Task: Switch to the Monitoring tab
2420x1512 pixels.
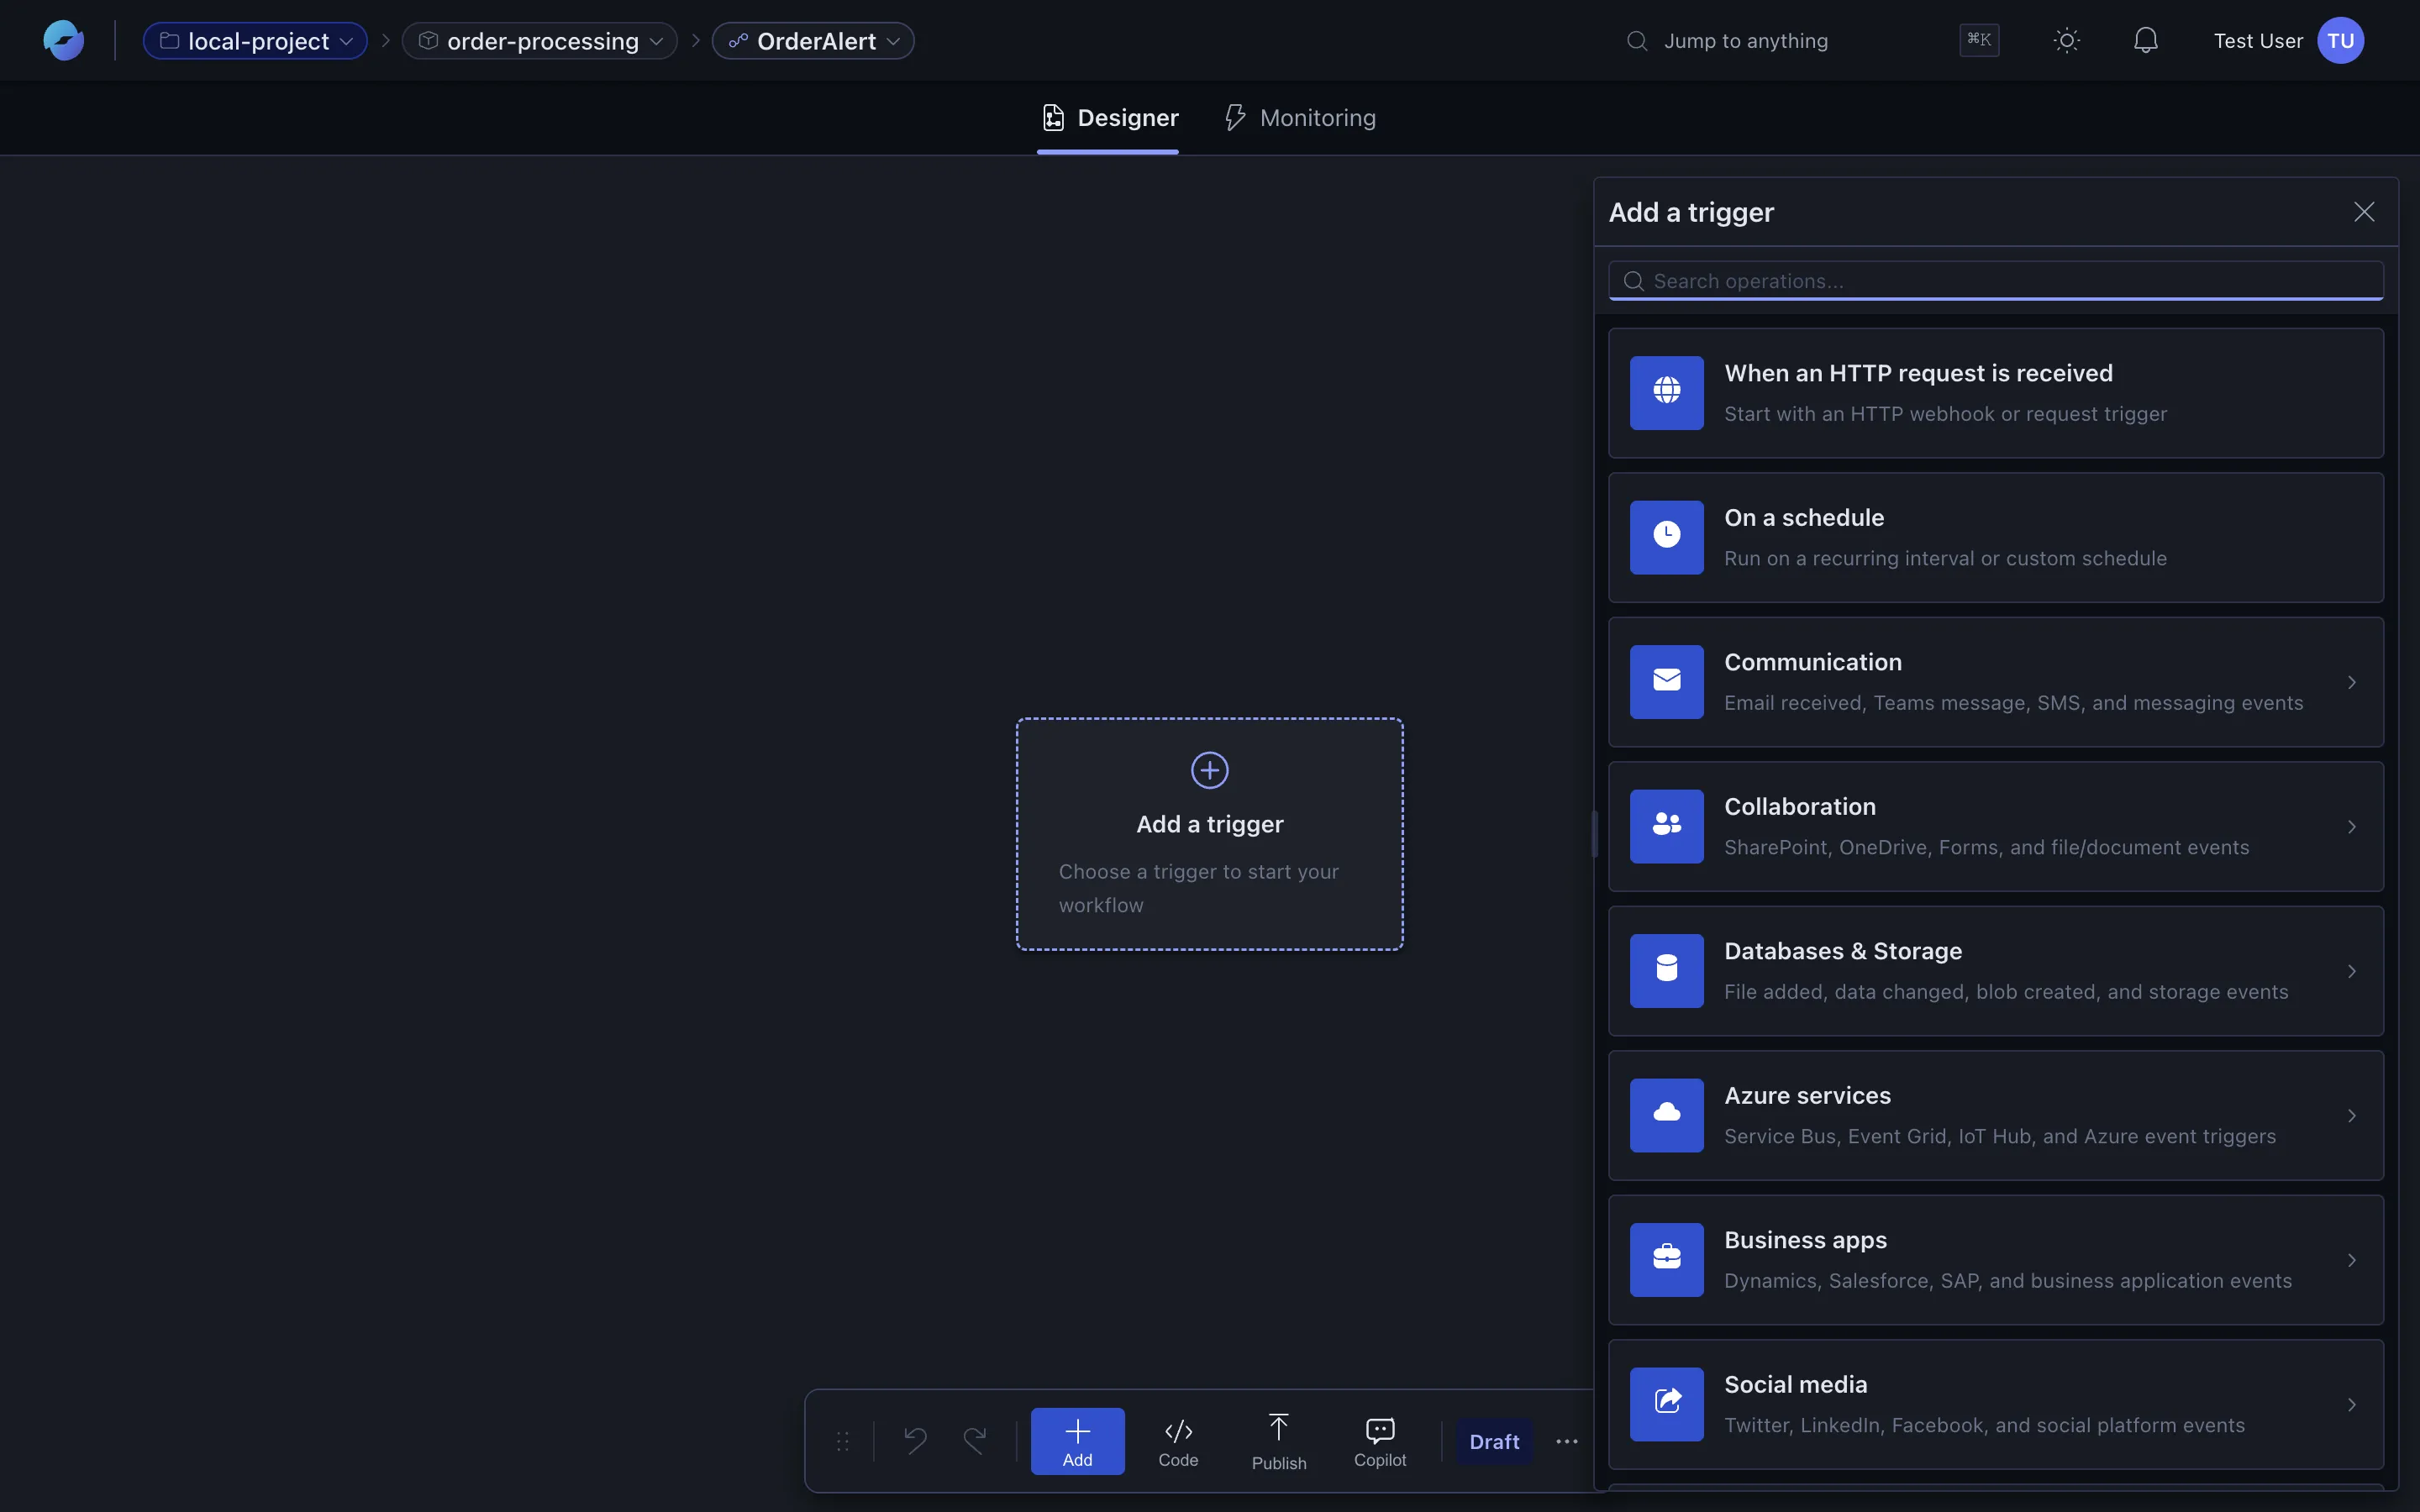Action: [x=1300, y=118]
